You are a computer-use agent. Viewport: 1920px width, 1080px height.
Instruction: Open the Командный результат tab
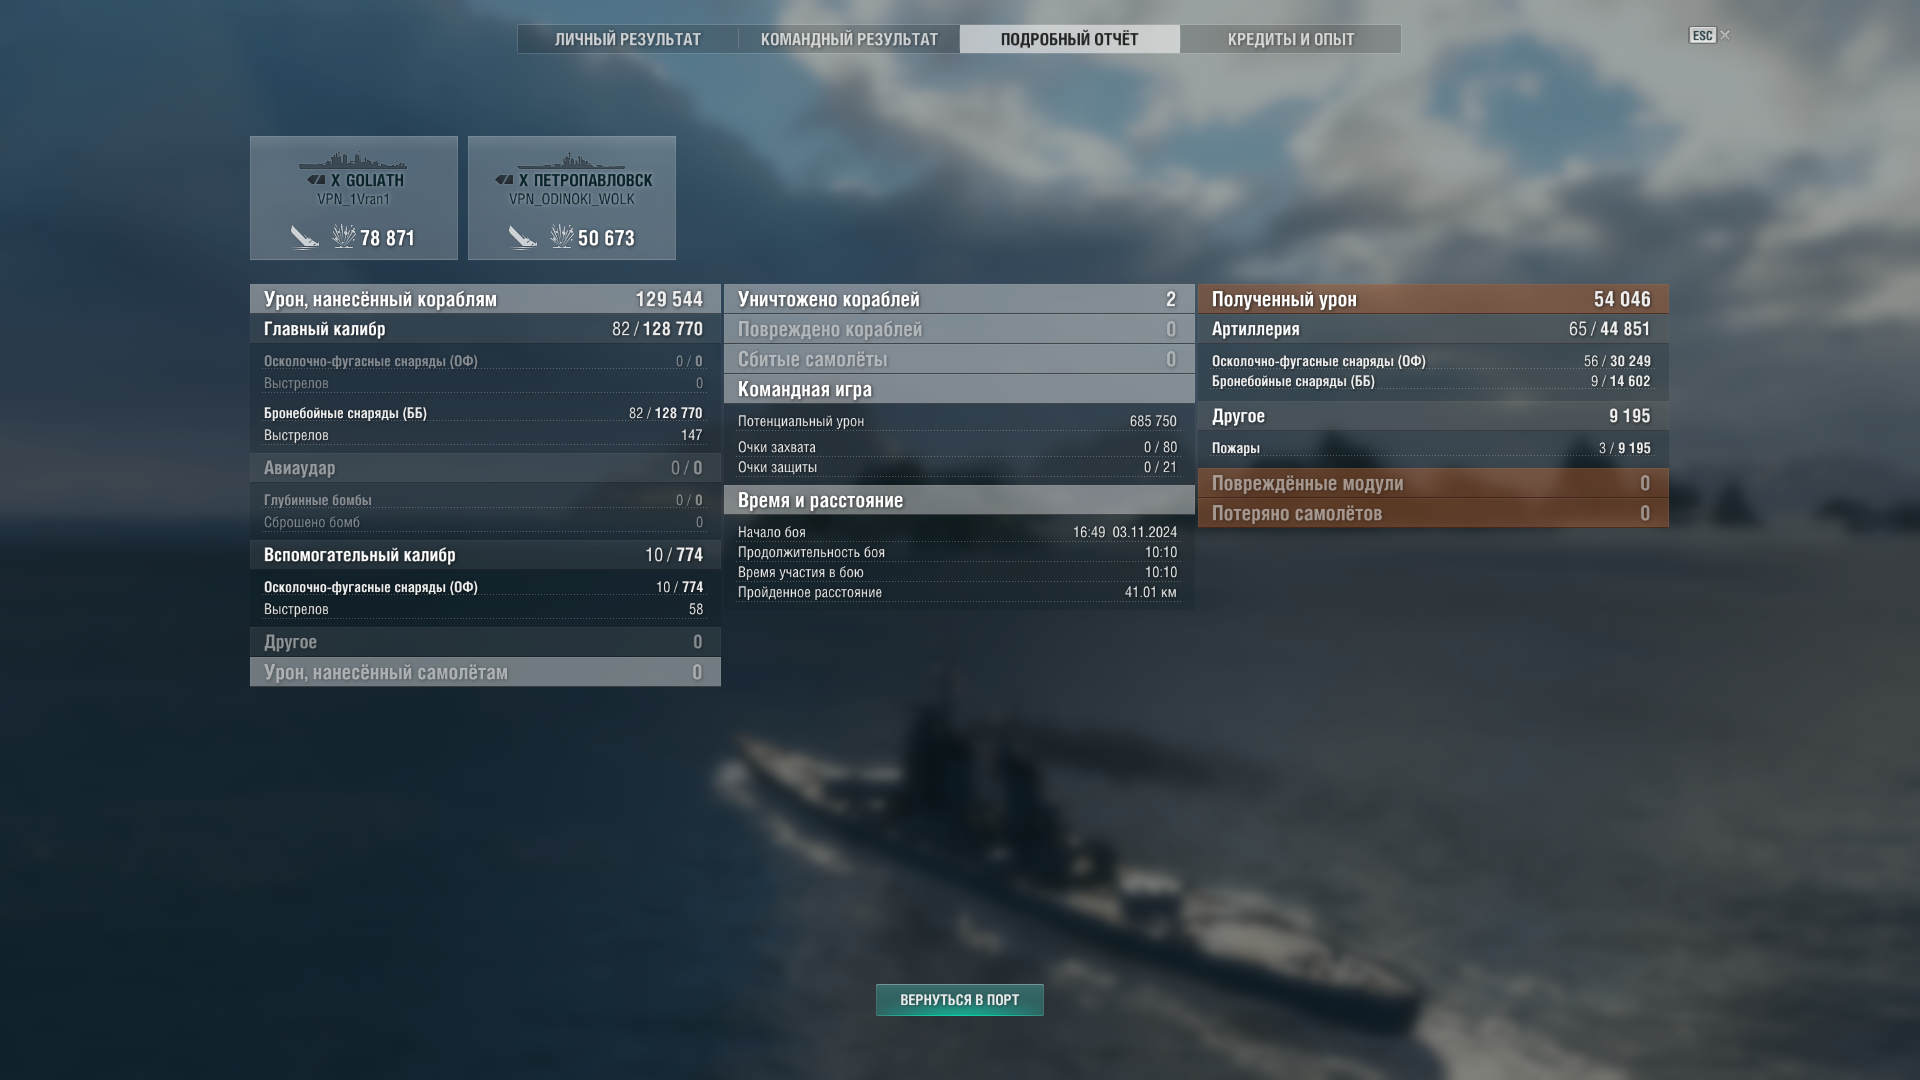pos(849,39)
